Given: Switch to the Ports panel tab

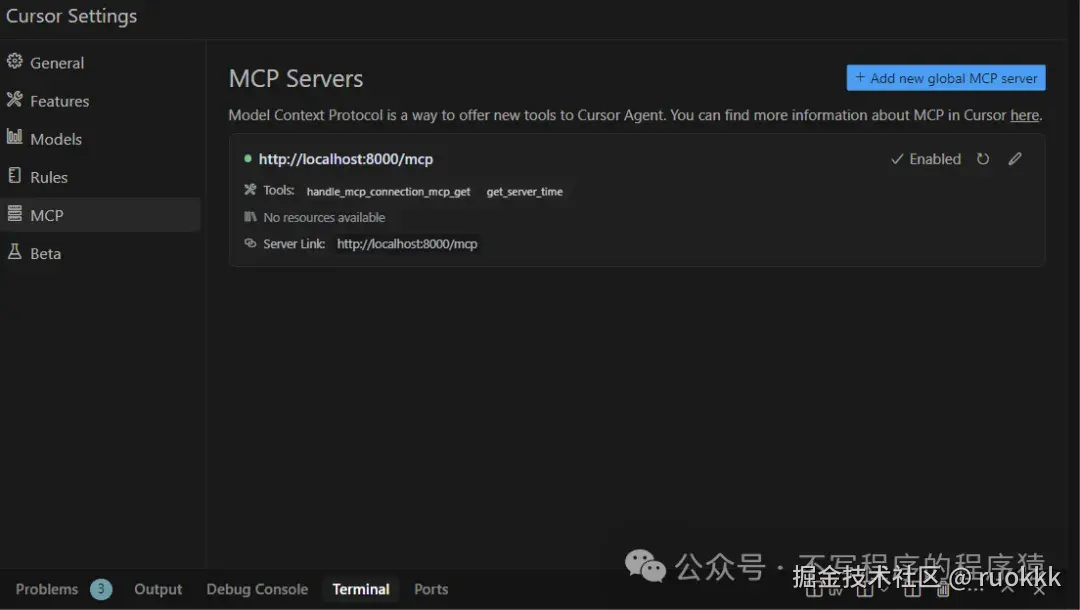Looking at the screenshot, I should (431, 589).
